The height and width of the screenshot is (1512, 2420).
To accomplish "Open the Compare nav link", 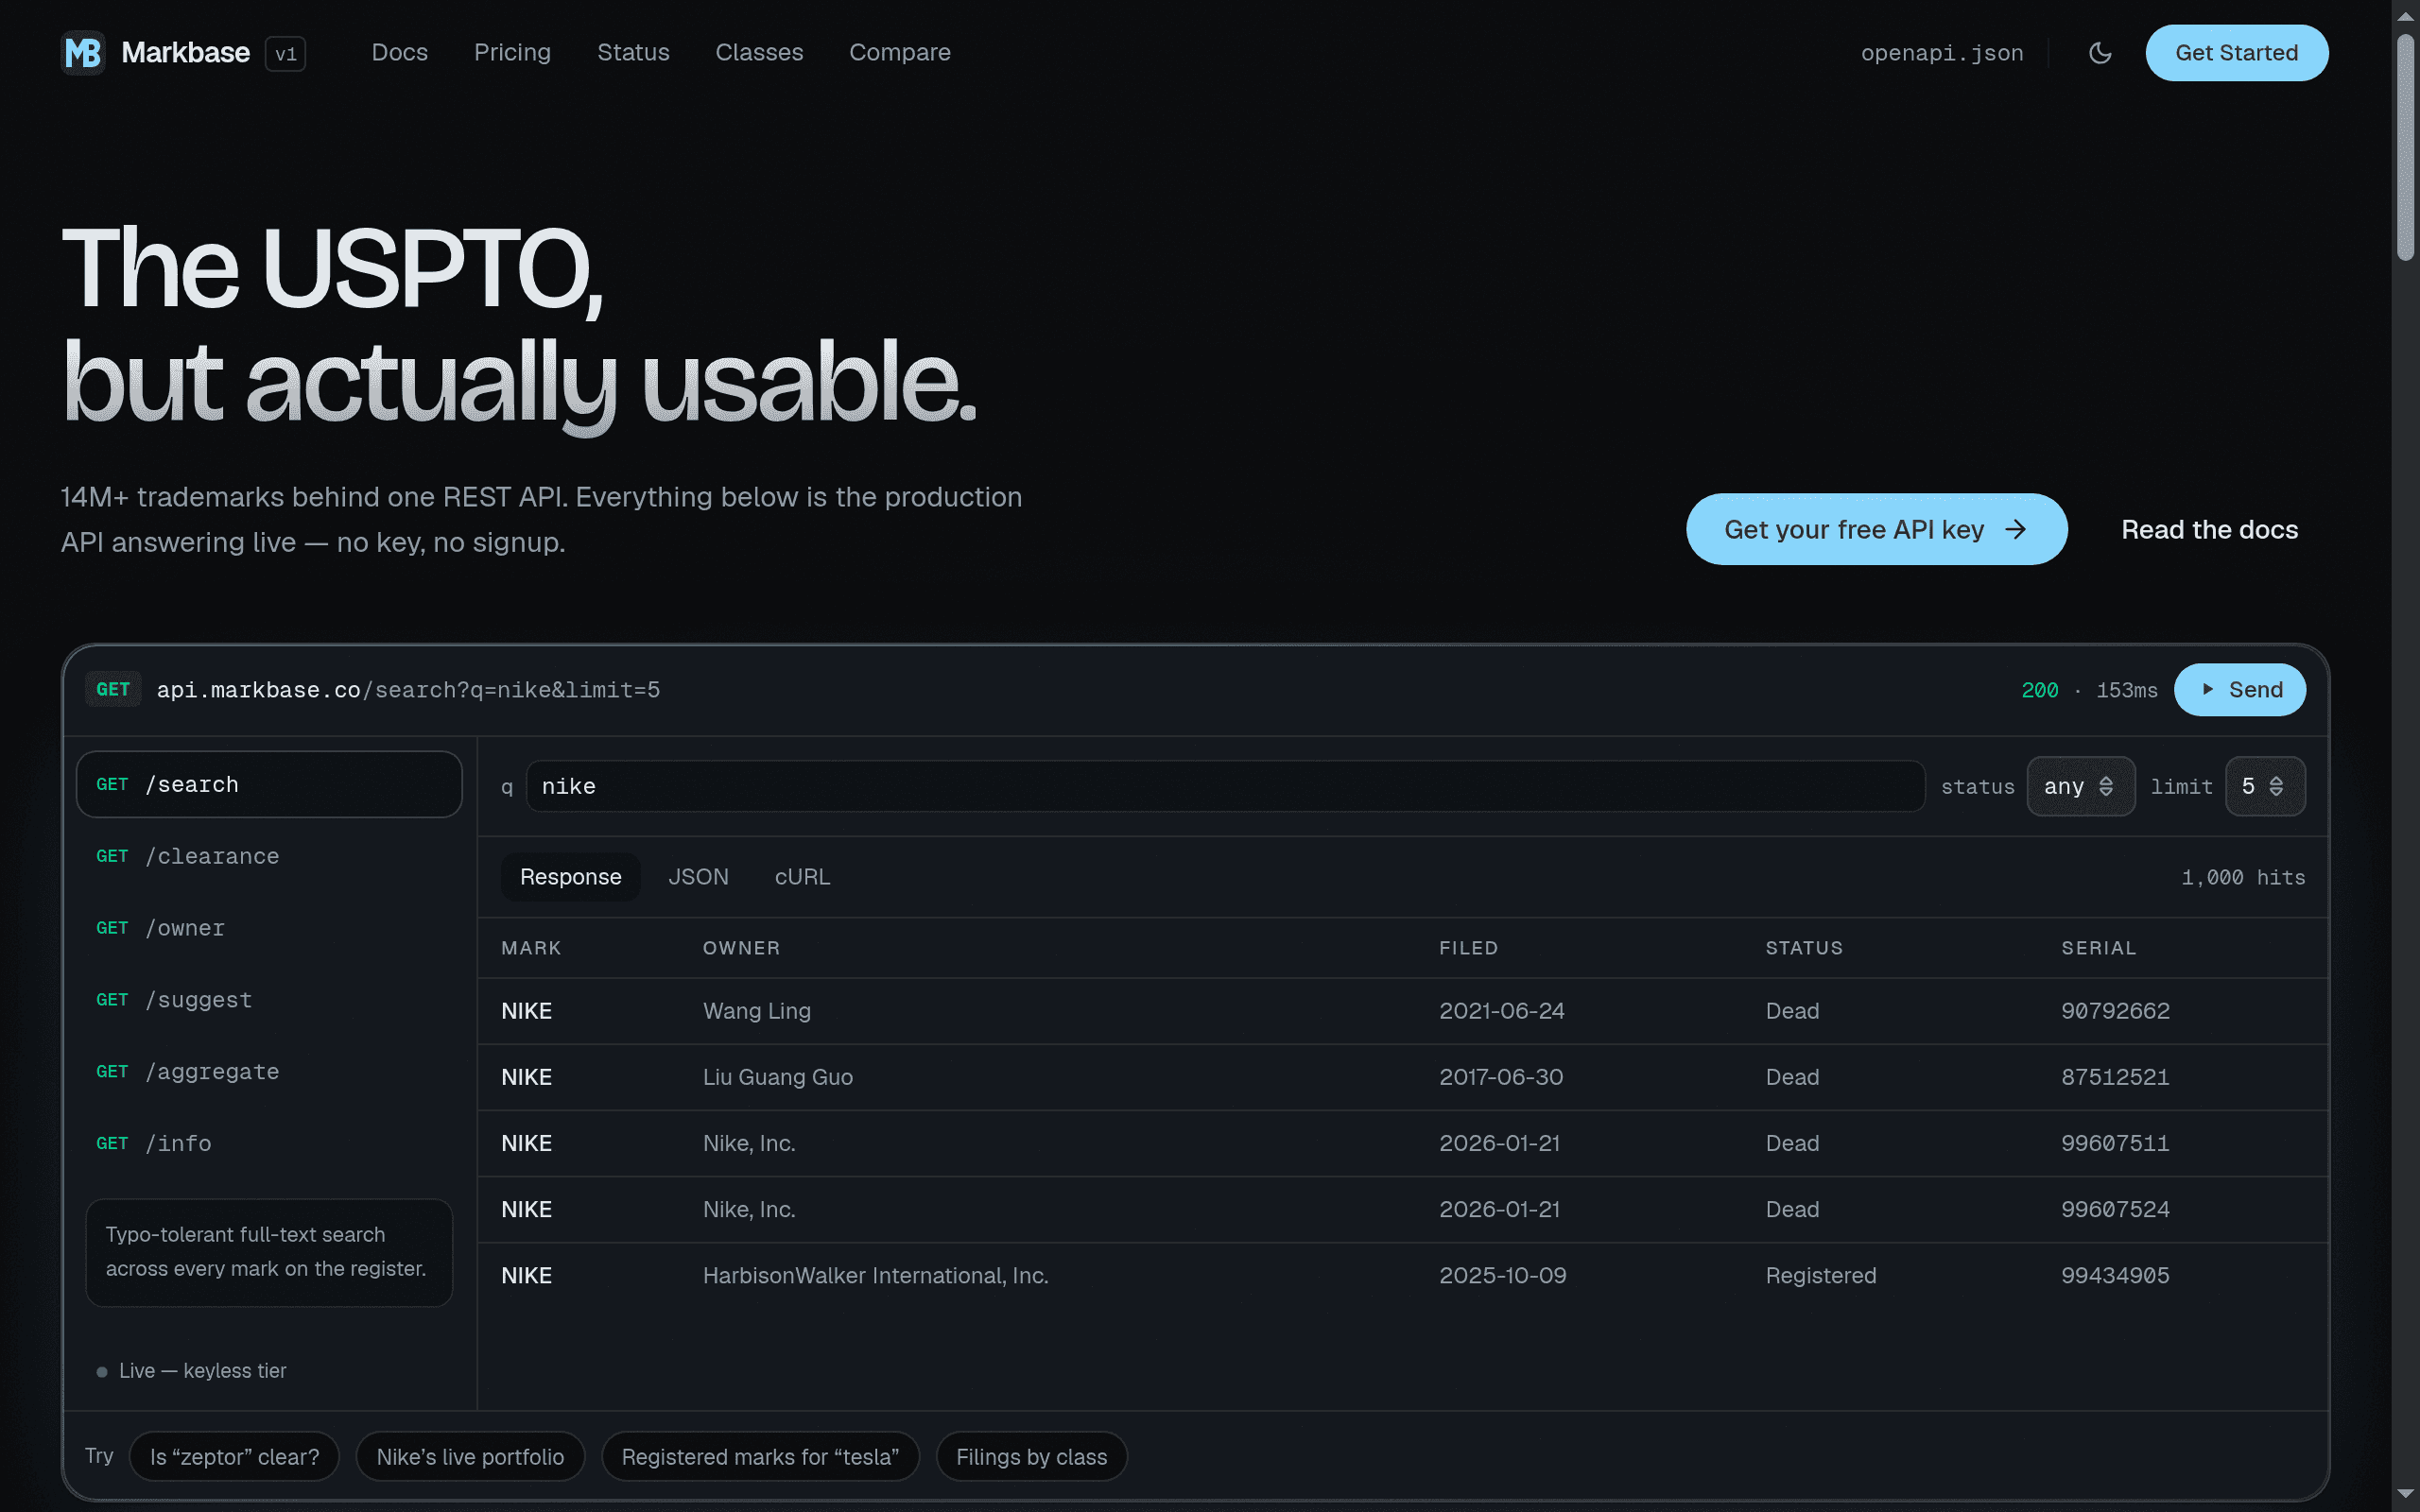I will (x=900, y=52).
